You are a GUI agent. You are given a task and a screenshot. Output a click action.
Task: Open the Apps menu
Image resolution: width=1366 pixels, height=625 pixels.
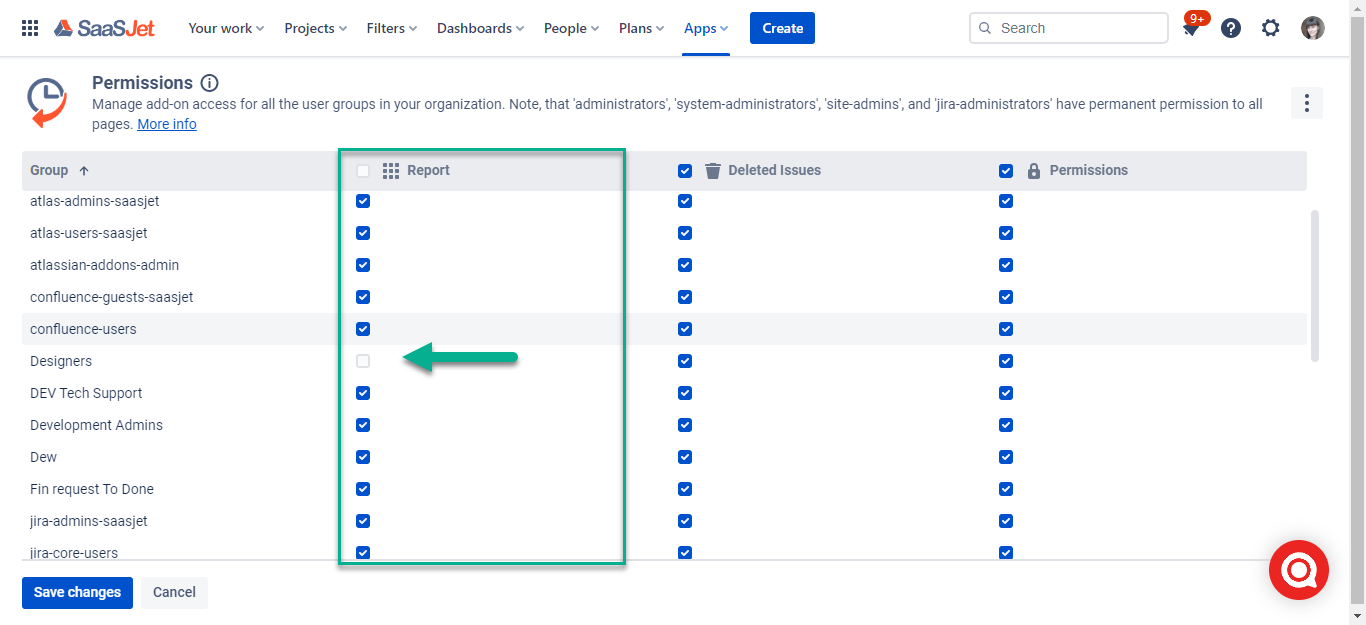(706, 28)
